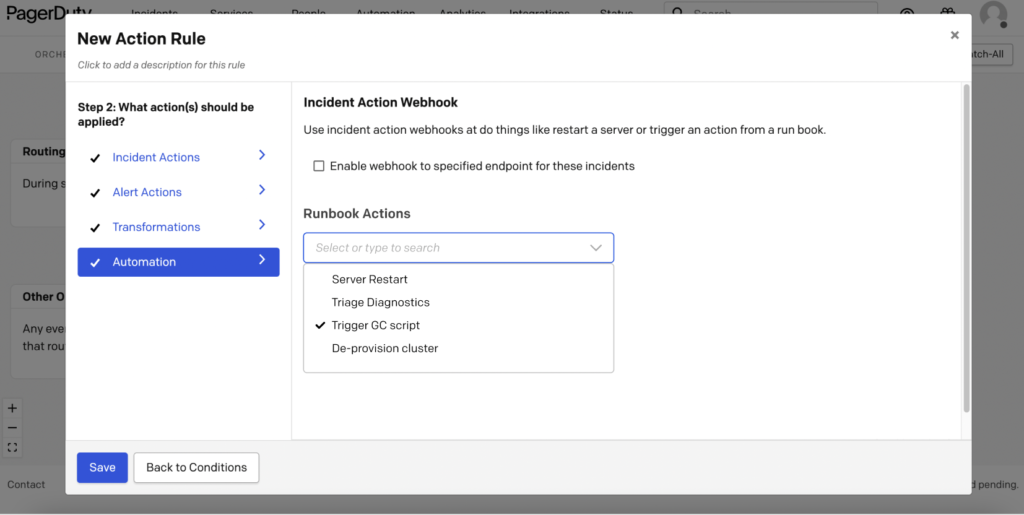Click the dialog's vertical scrollbar
Image resolution: width=1024 pixels, height=515 pixels.
(965, 248)
